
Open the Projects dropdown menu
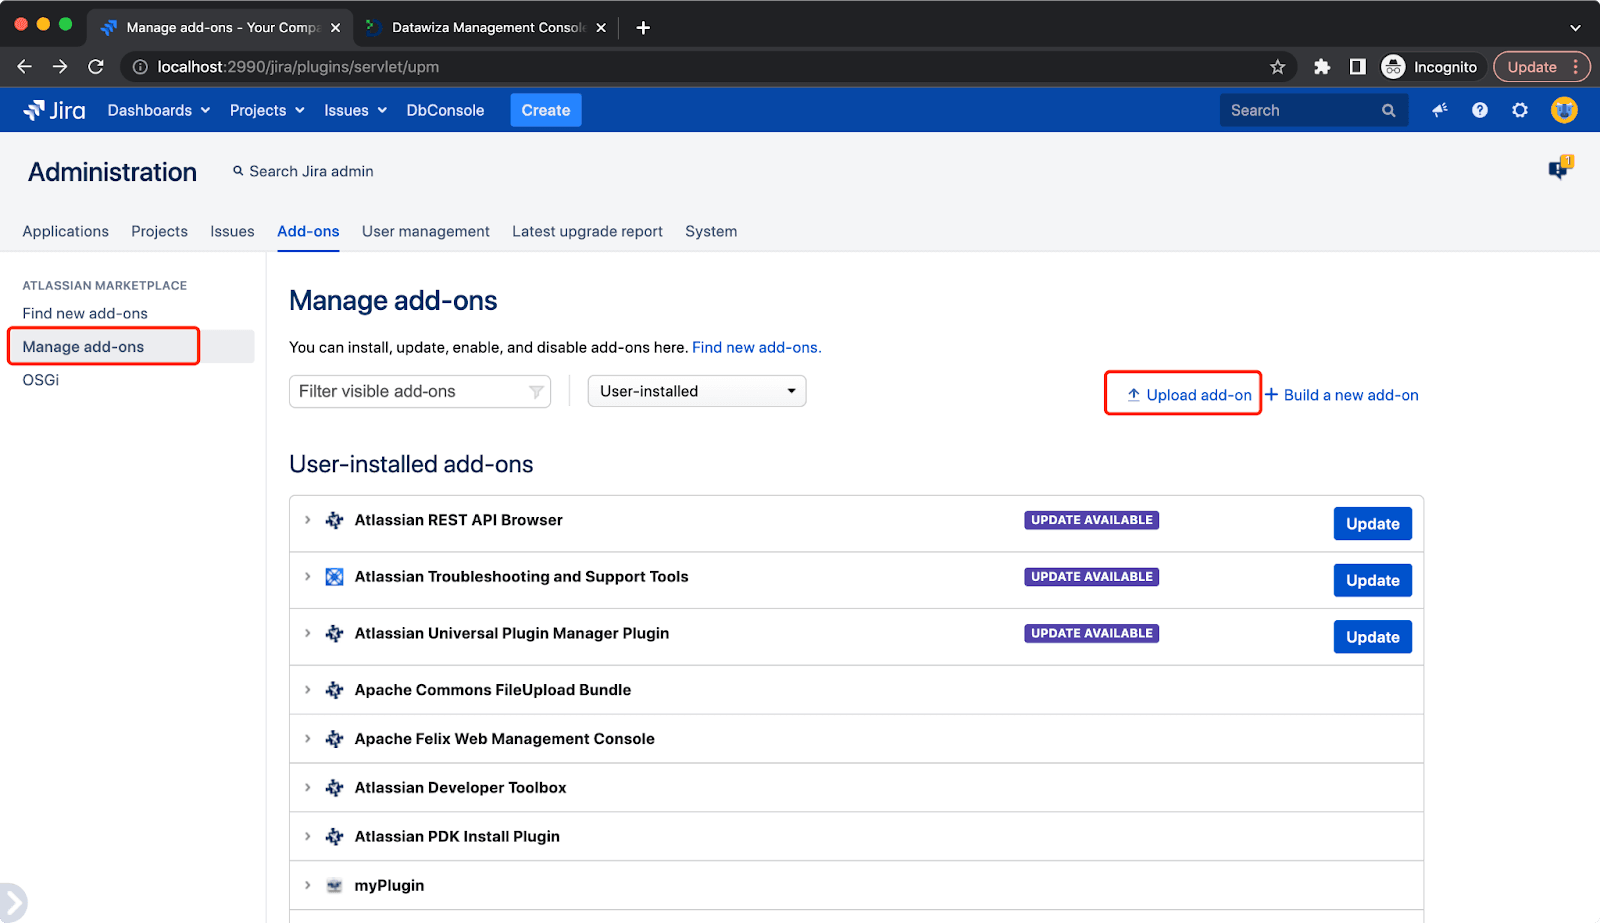267,110
